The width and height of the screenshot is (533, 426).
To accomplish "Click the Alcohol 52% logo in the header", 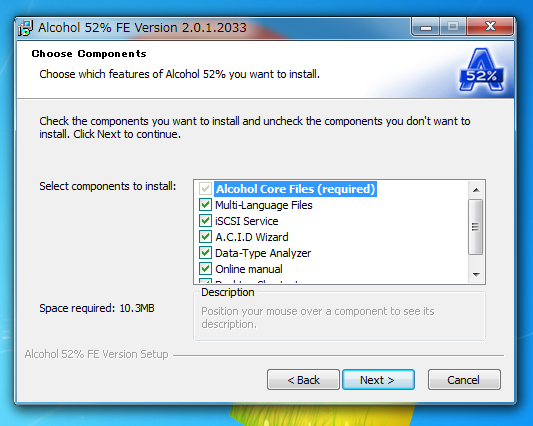I will point(481,70).
